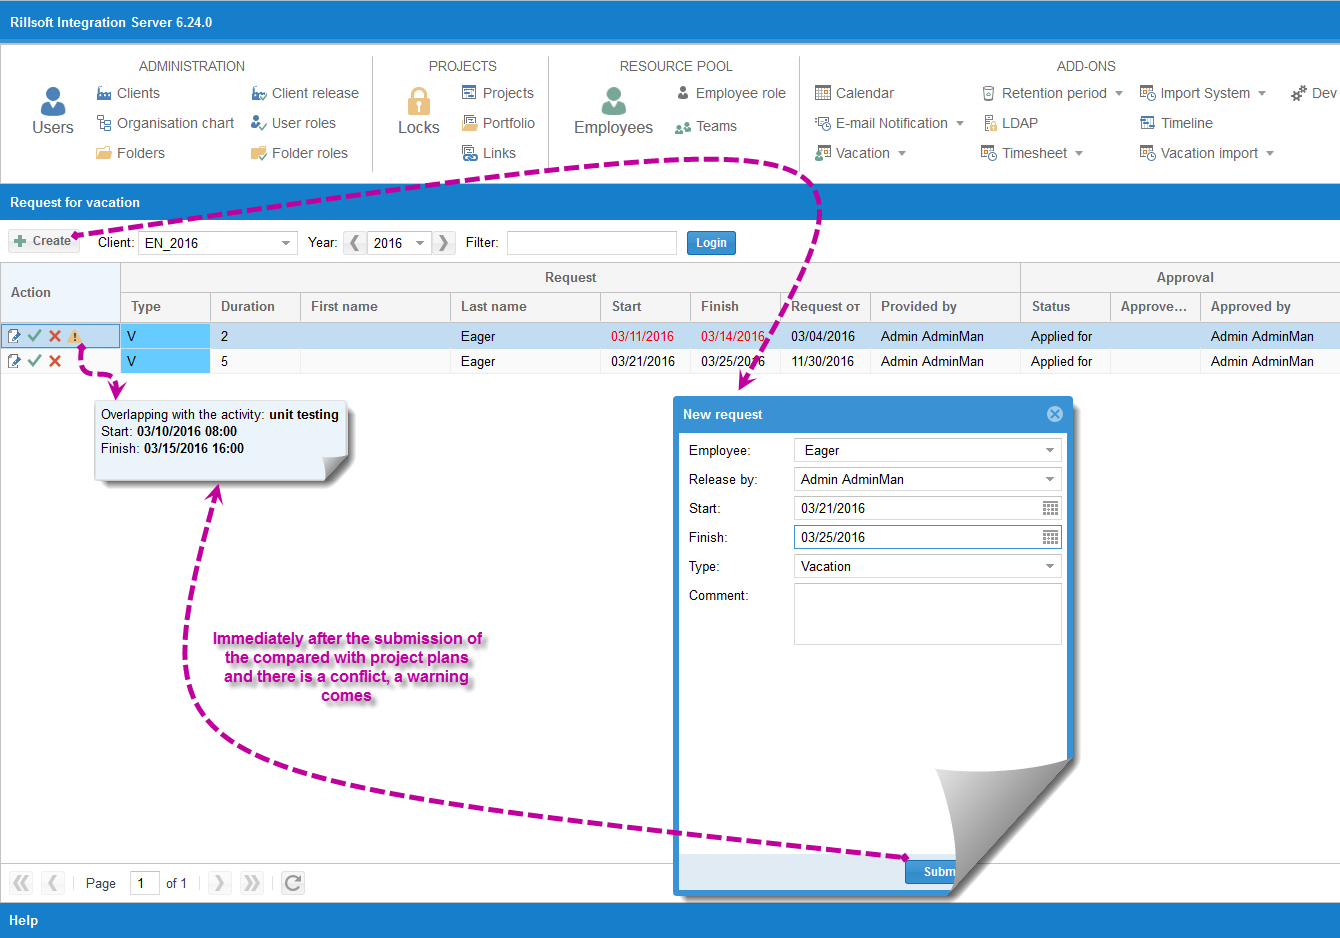Expand Import System menu

1262,93
